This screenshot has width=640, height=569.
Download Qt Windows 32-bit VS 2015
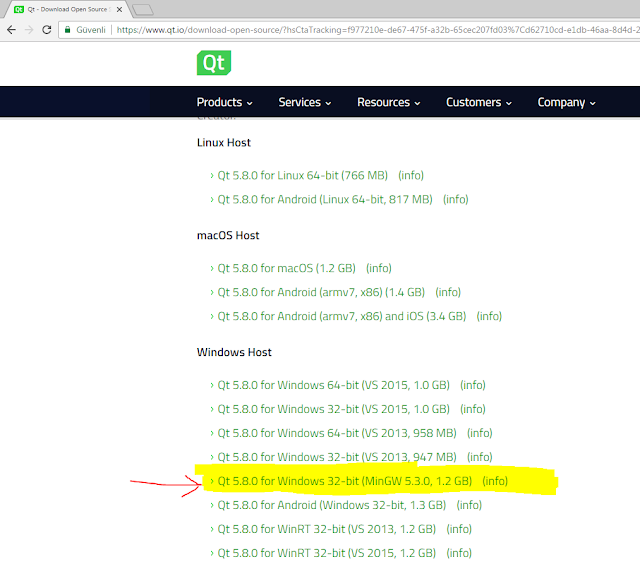[333, 409]
